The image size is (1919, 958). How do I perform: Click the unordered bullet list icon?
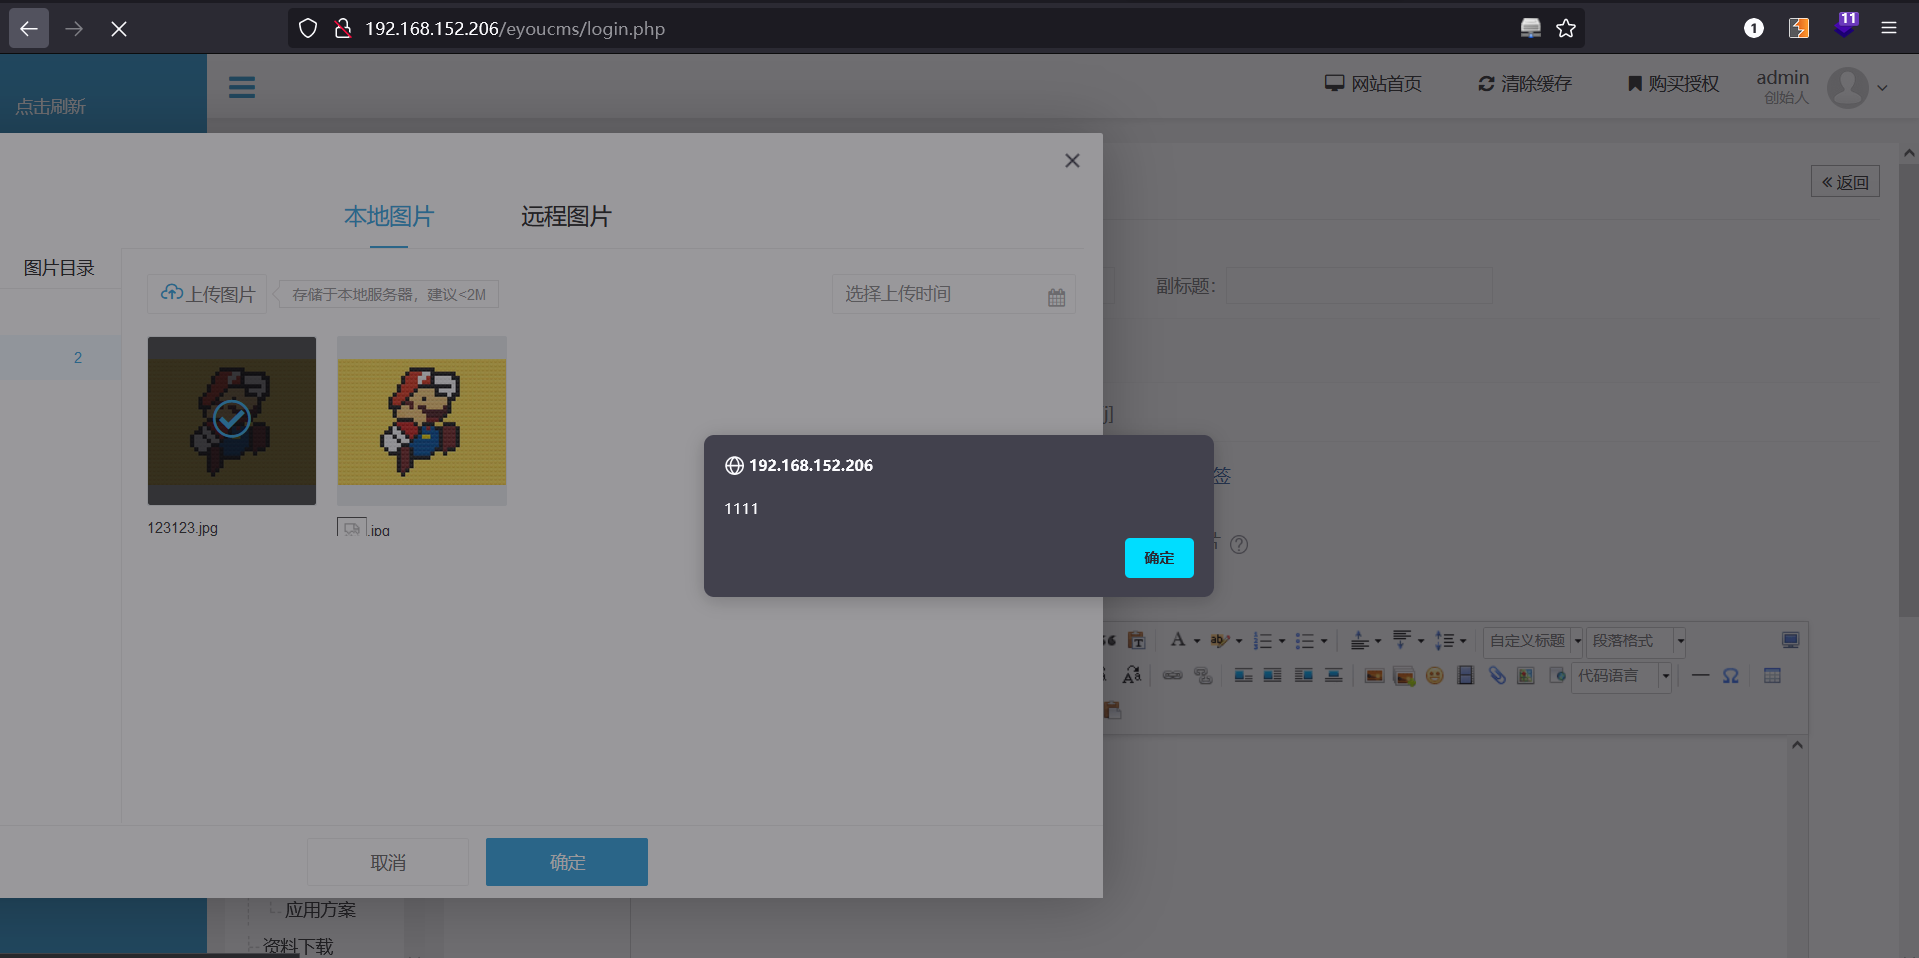pos(1305,640)
